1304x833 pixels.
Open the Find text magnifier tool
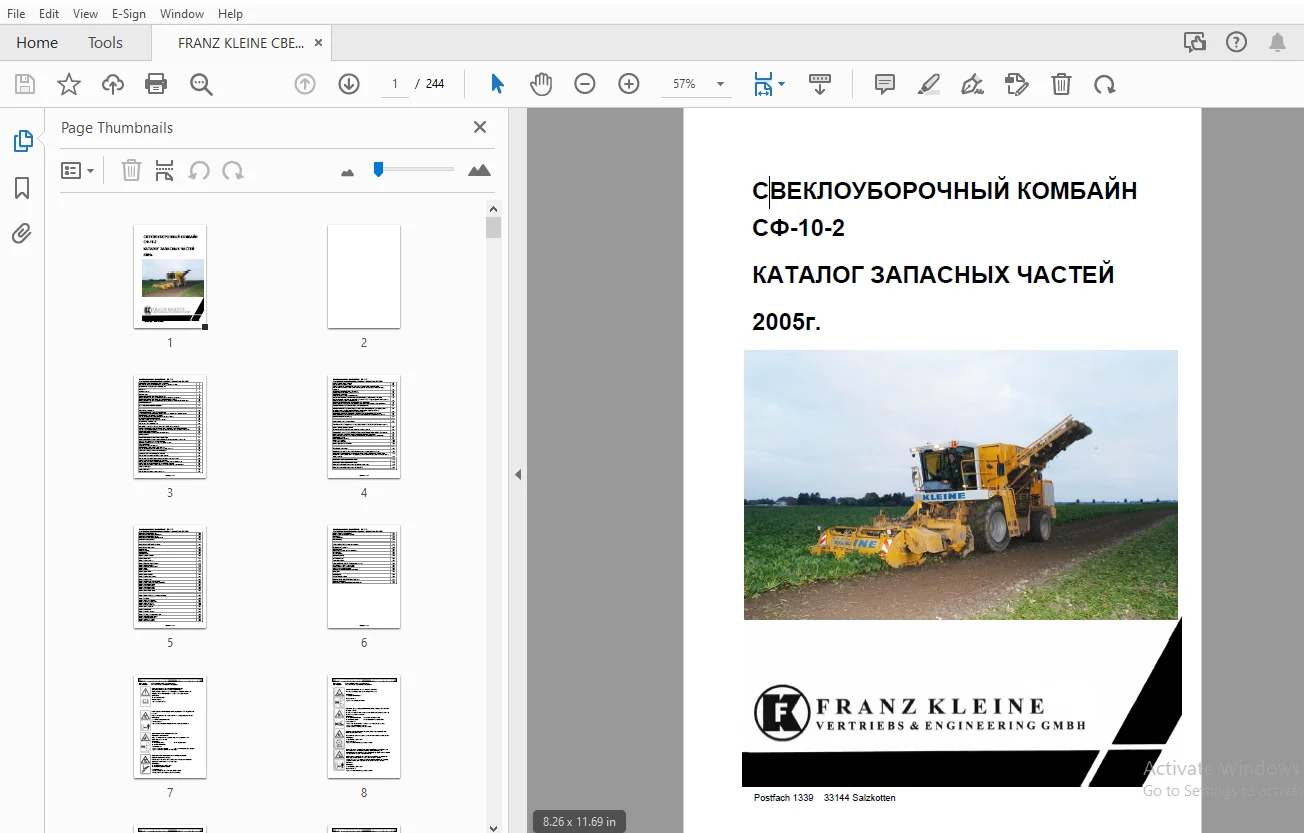pos(201,84)
